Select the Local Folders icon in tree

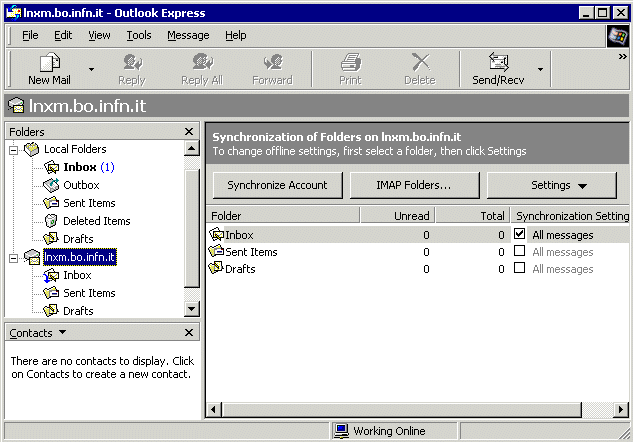pyautogui.click(x=31, y=149)
